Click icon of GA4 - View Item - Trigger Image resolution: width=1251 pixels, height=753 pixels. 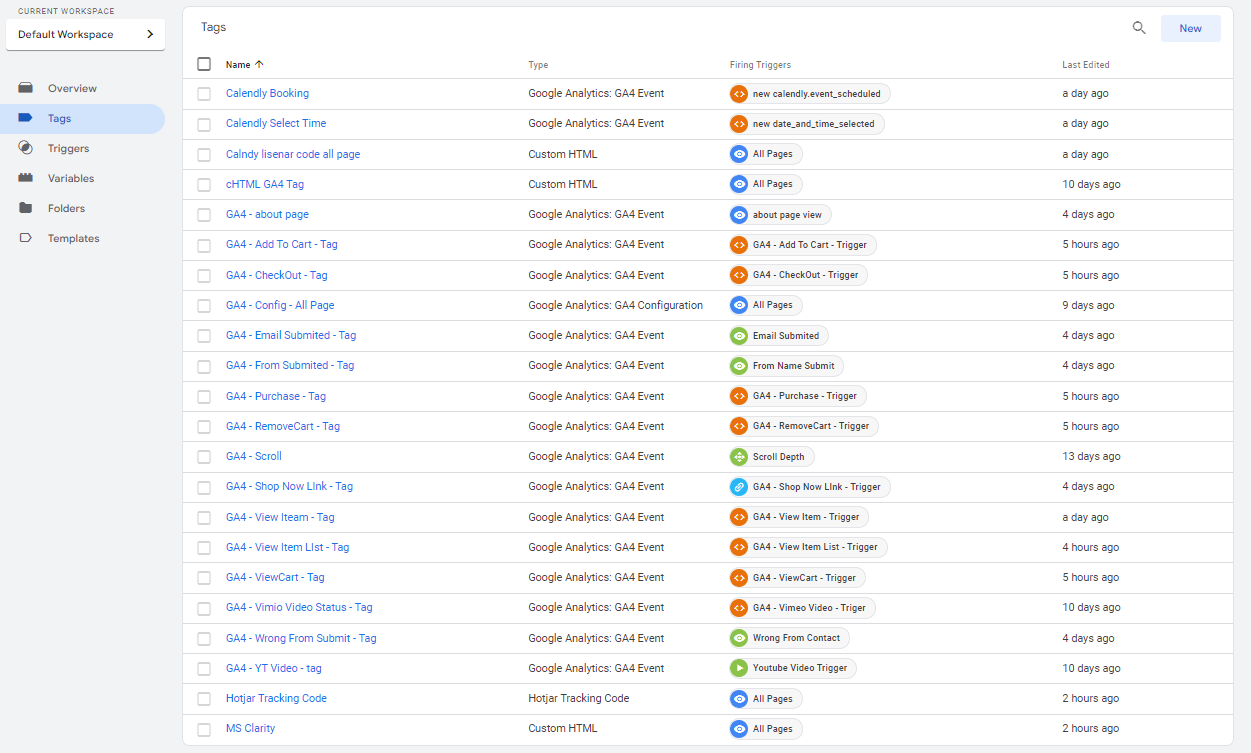click(739, 517)
